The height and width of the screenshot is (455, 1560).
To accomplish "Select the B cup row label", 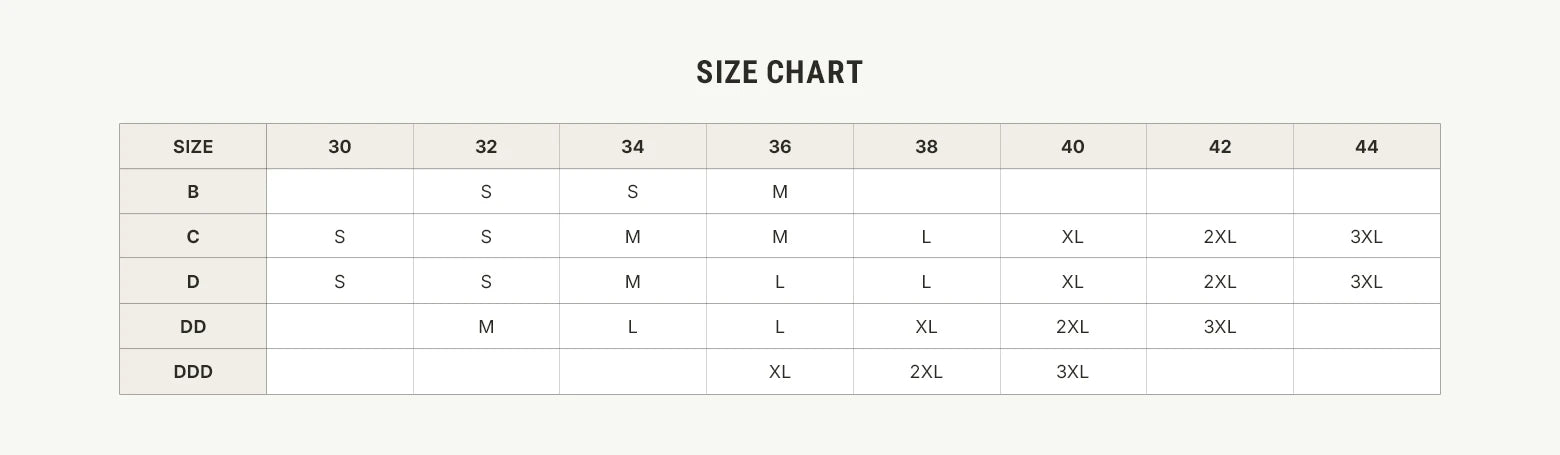I will (193, 191).
